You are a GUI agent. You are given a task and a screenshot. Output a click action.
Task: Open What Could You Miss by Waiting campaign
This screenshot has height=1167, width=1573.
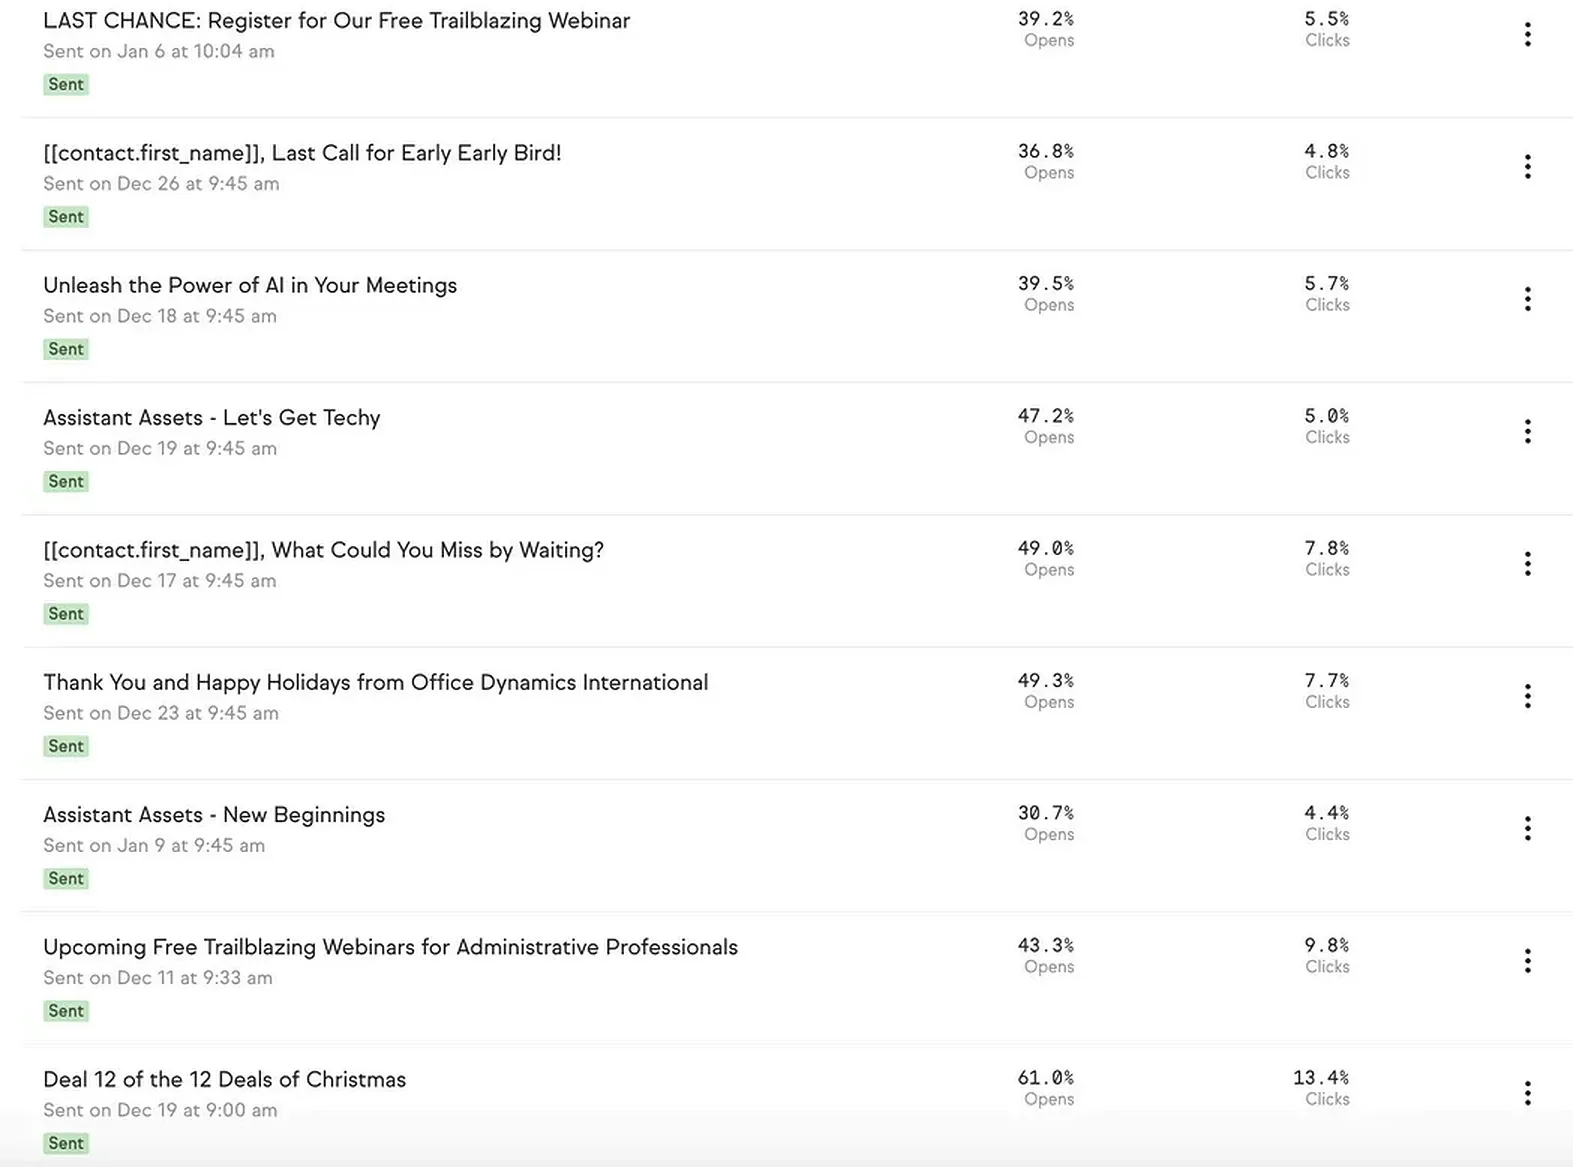coord(323,550)
